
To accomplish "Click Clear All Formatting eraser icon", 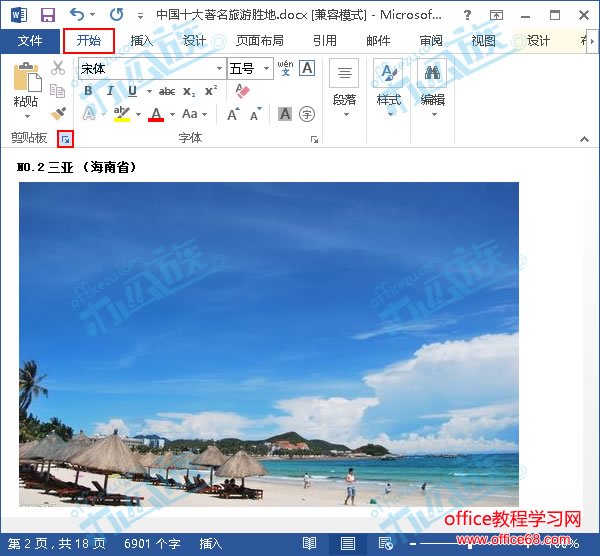I will (x=242, y=91).
